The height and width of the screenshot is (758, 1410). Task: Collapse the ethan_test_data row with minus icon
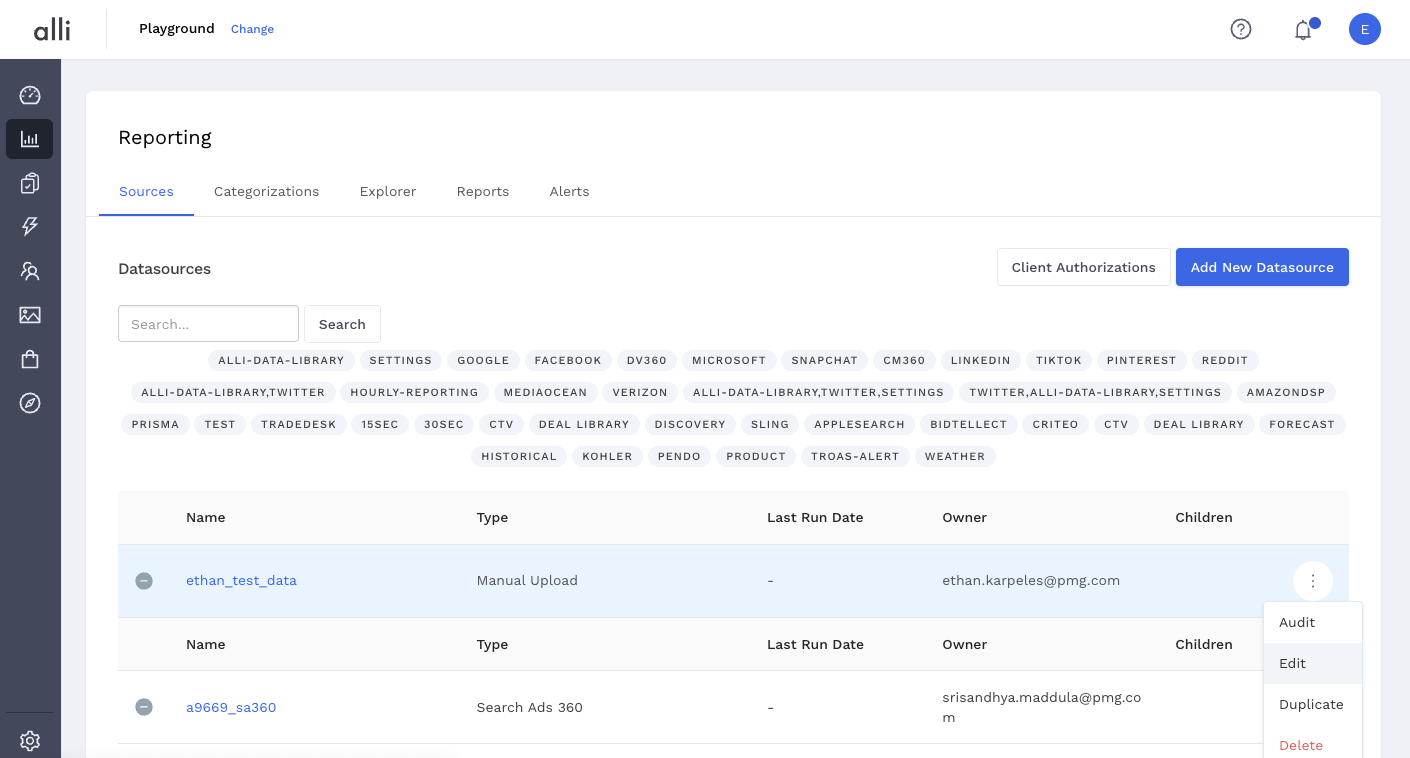(144, 580)
